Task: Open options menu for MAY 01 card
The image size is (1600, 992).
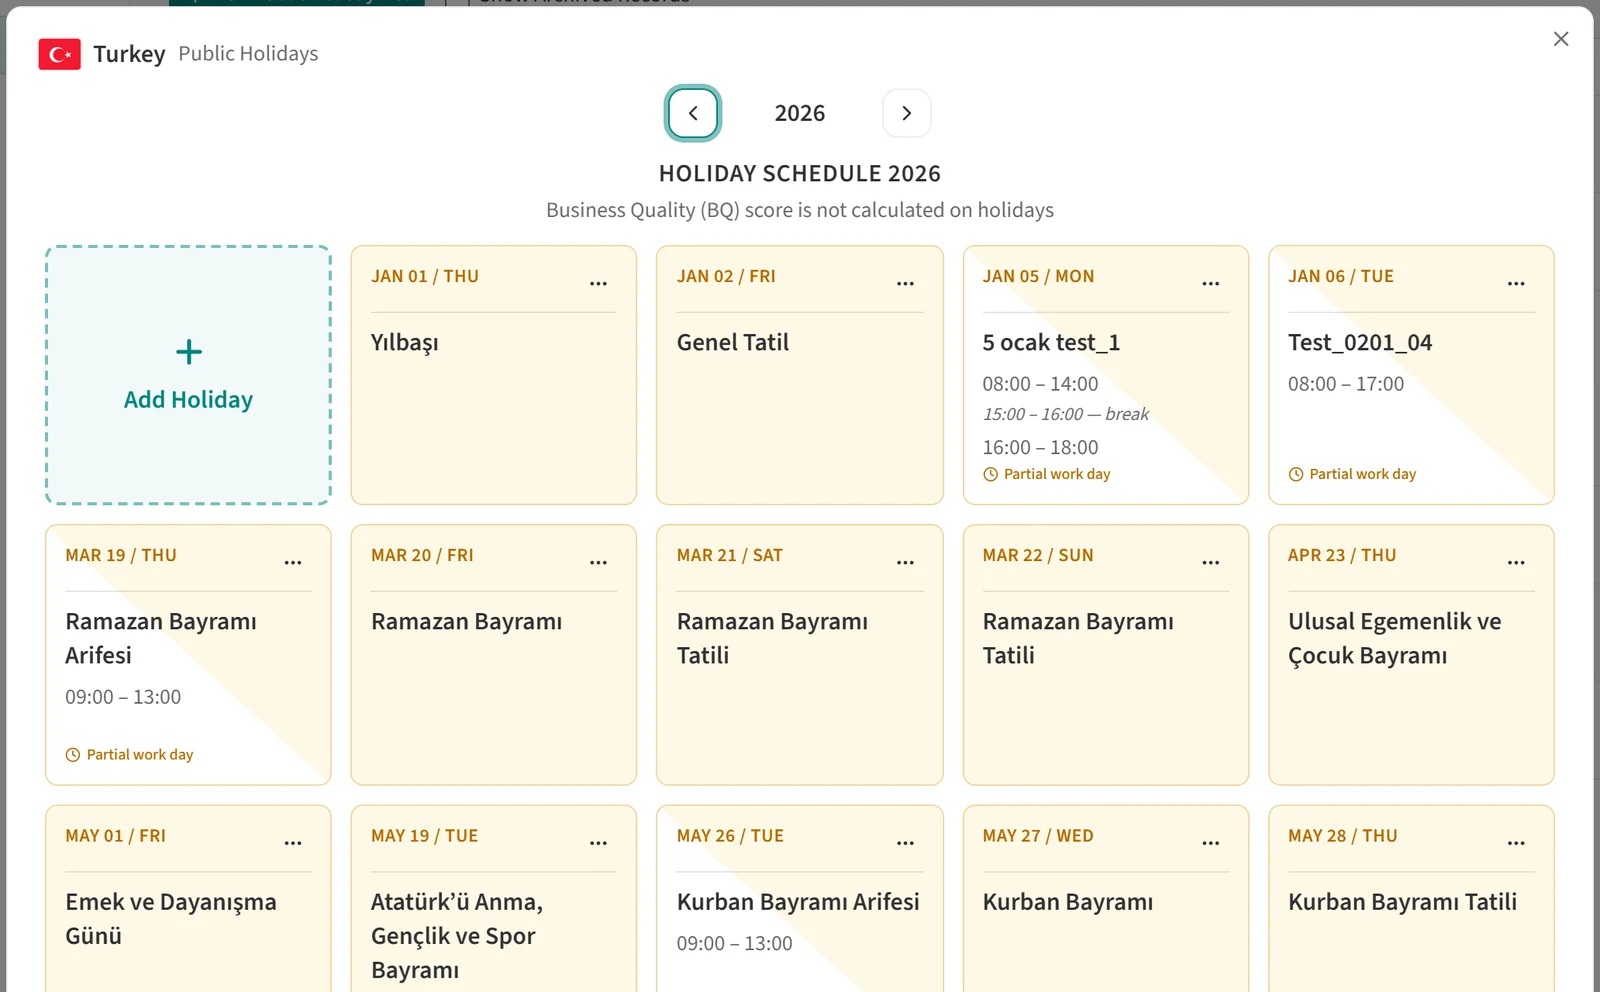Action: click(293, 843)
